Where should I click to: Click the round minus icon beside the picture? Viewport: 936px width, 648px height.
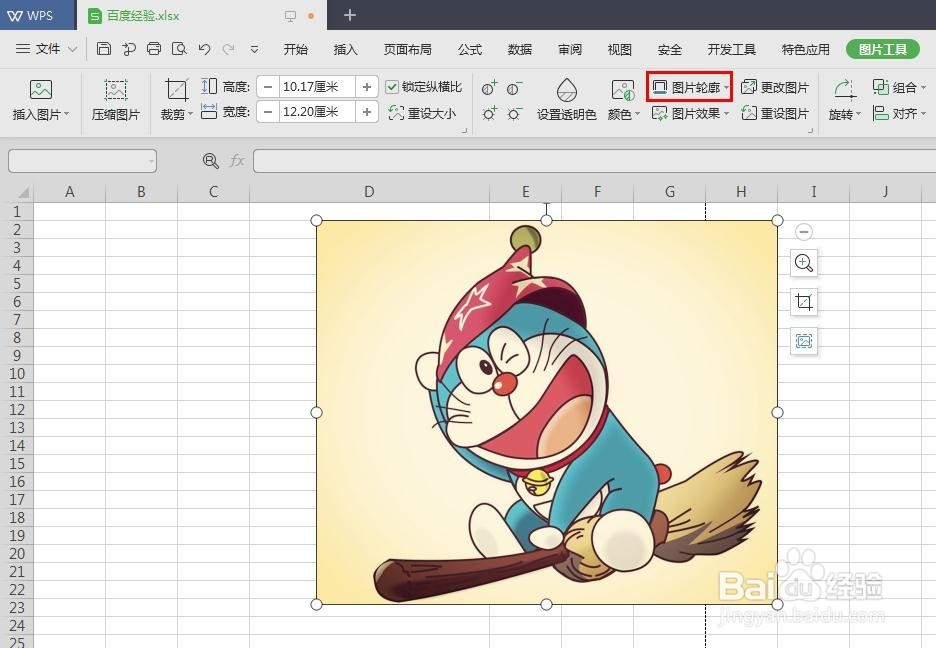pos(803,232)
